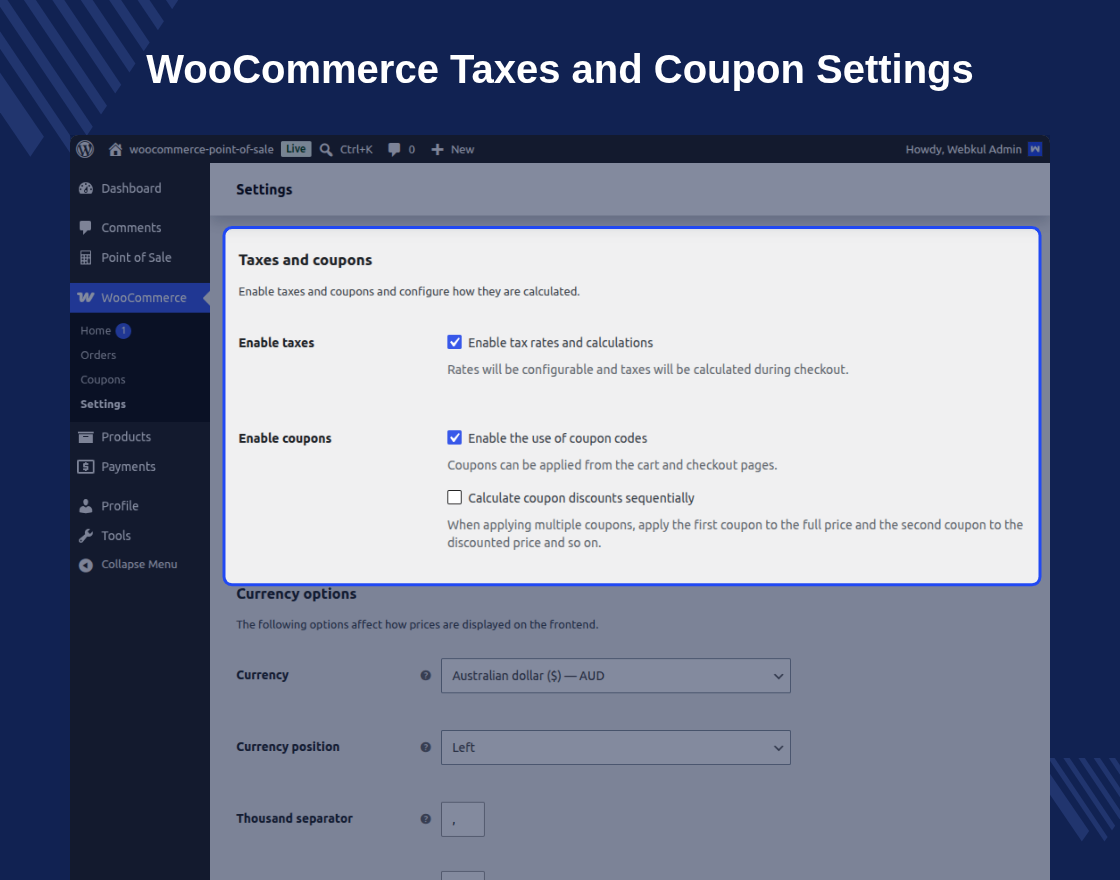Image resolution: width=1120 pixels, height=880 pixels.
Task: Click help icon next to Currency position
Action: tap(426, 747)
